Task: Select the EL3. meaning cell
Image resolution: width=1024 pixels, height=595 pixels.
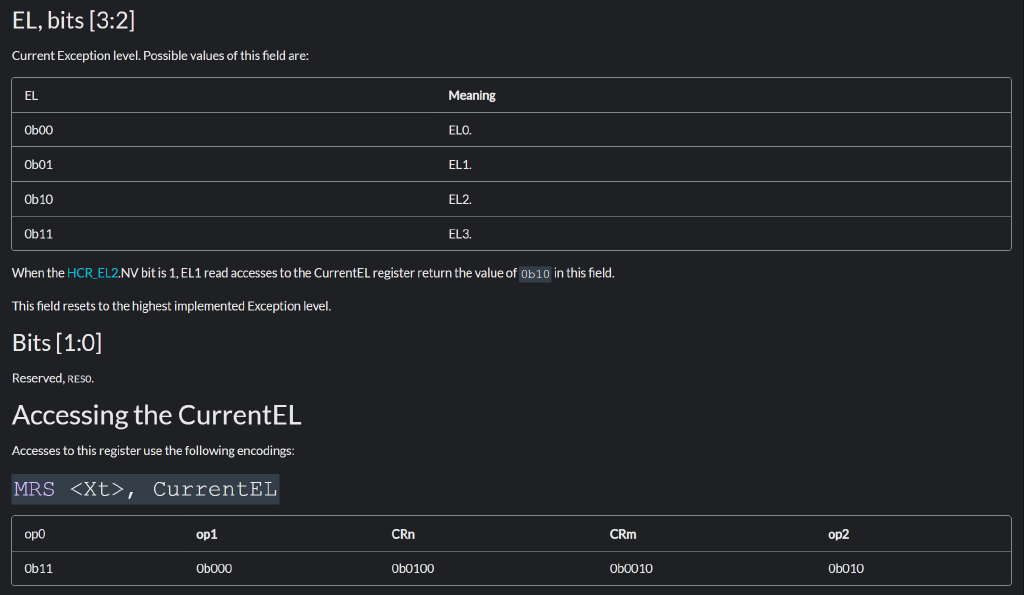Action: [x=460, y=233]
